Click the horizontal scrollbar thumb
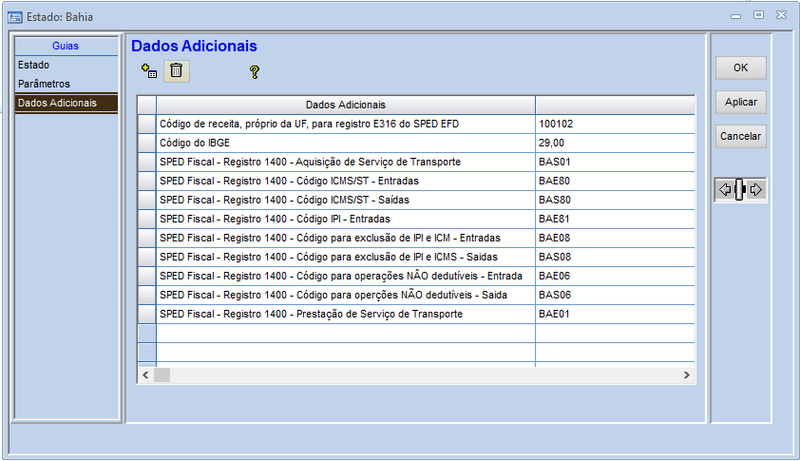Screen dimensions: 800x461 pyautogui.click(x=162, y=374)
